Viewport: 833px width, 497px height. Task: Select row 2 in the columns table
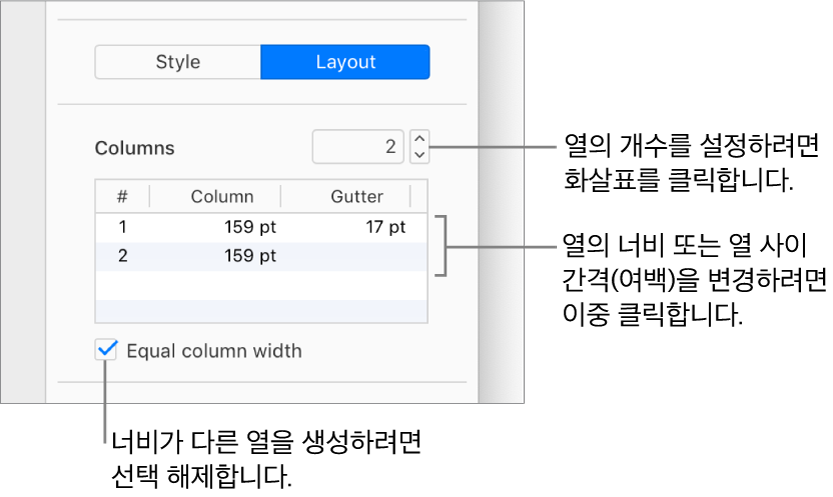[261, 256]
